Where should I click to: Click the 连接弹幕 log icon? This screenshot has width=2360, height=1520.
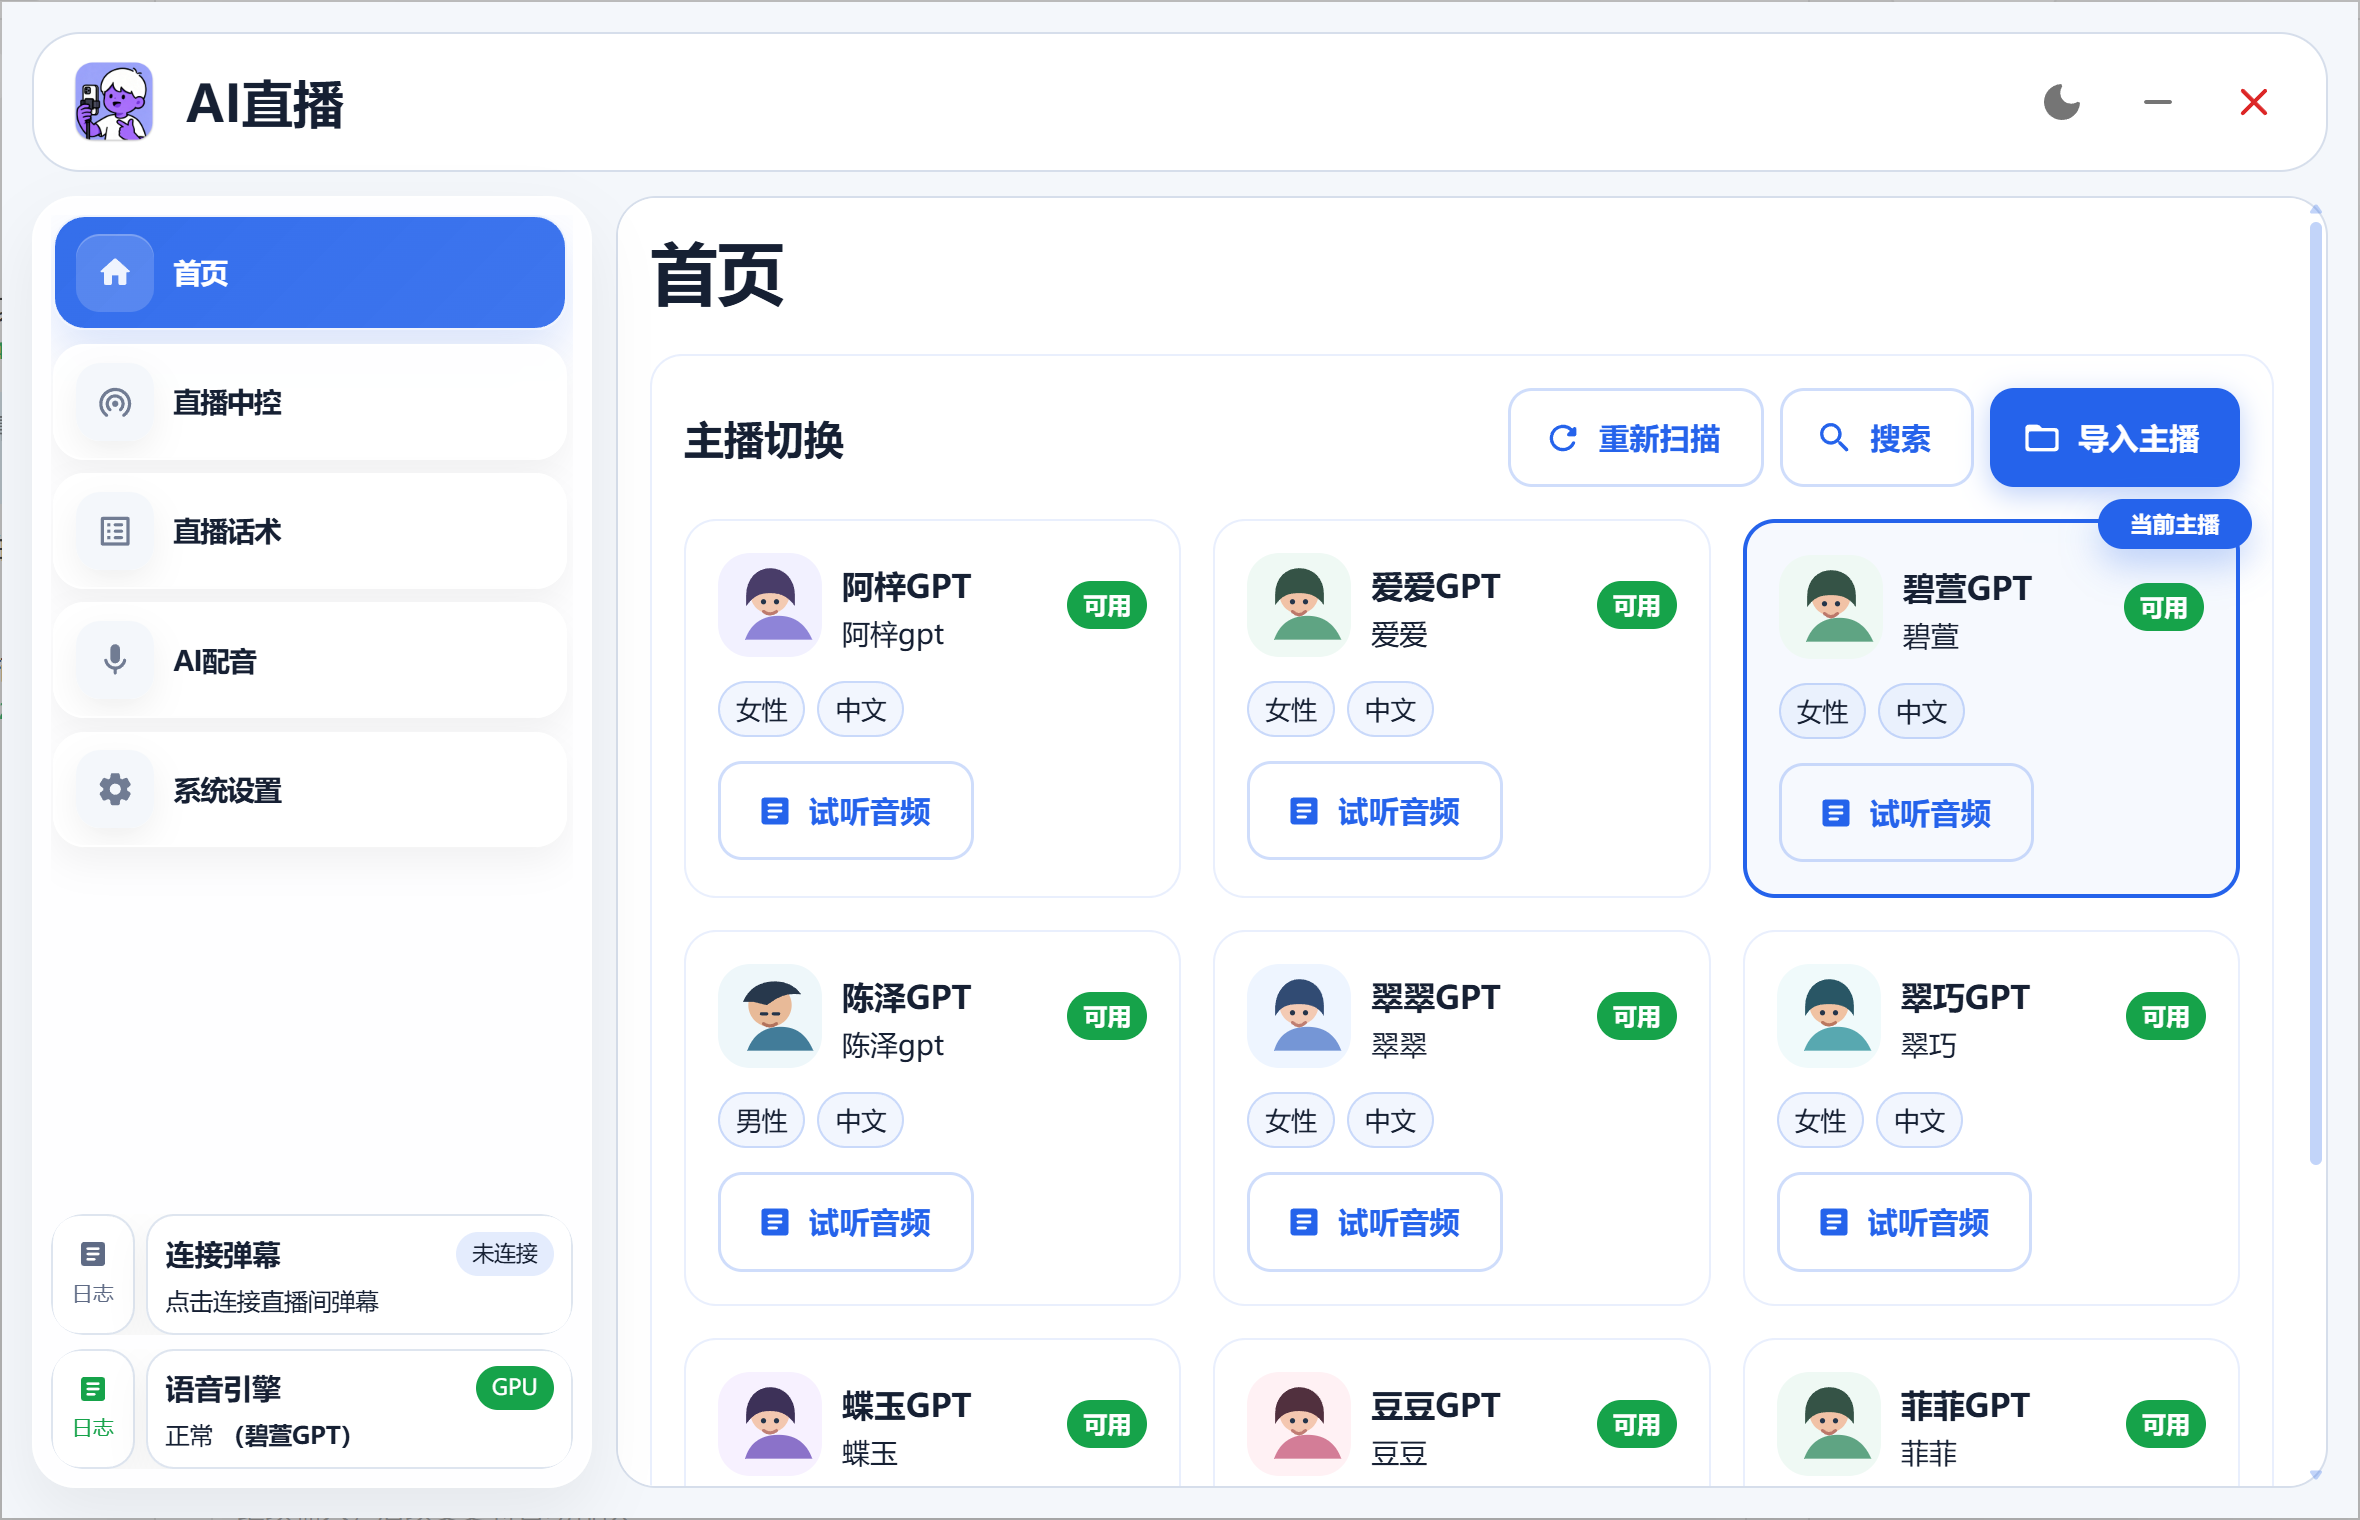(93, 1254)
